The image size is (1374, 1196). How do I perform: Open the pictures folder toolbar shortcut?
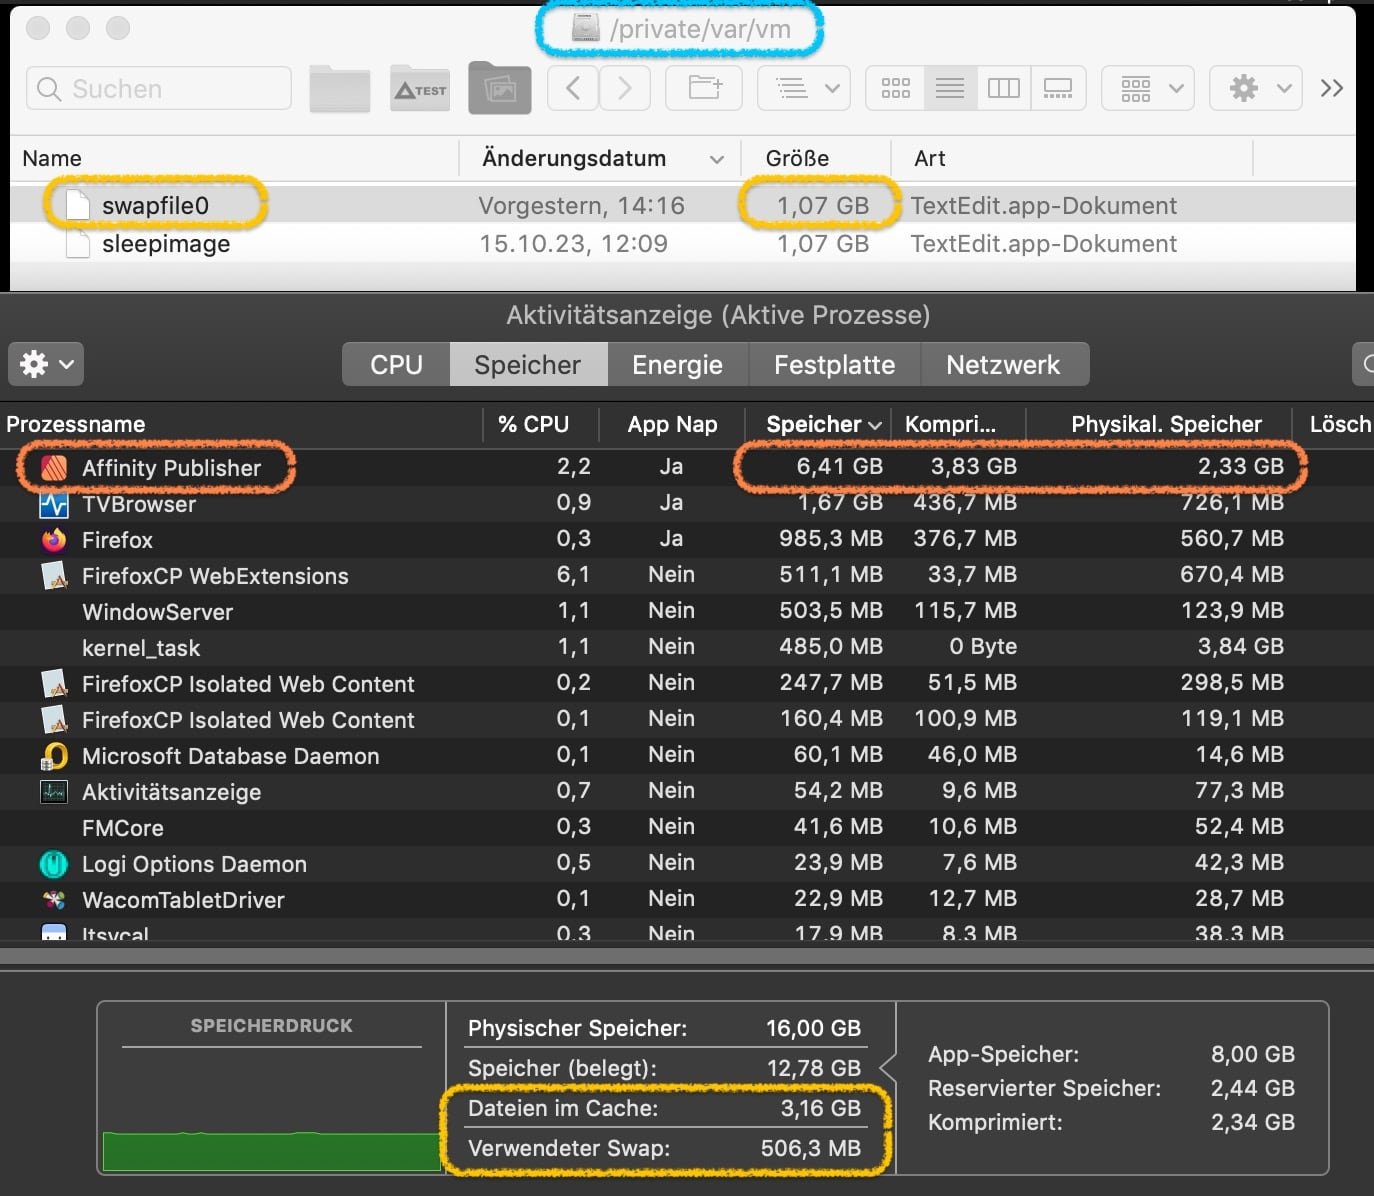(500, 89)
